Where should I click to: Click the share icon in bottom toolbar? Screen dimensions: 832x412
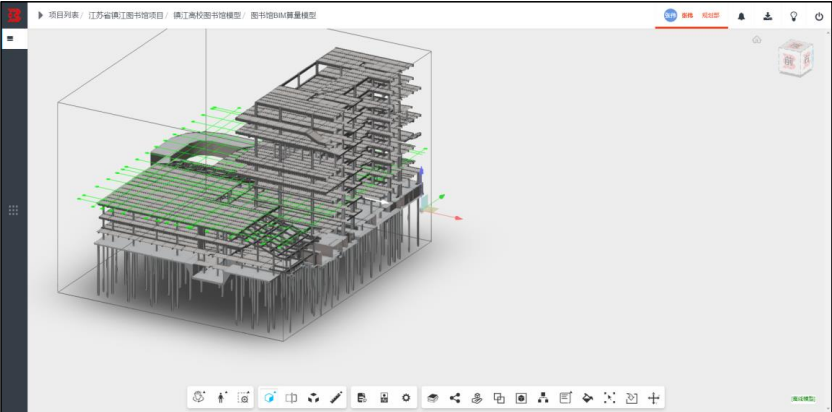pyautogui.click(x=455, y=397)
